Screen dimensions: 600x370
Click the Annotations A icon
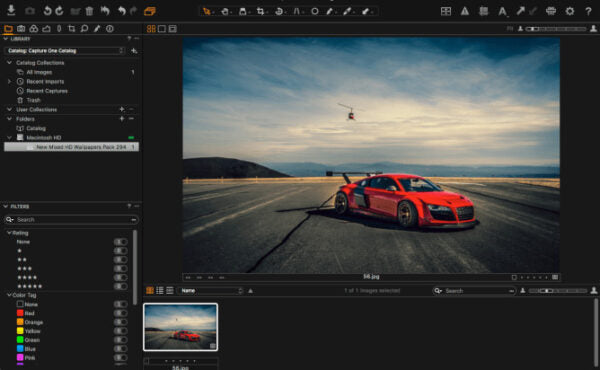(x=502, y=11)
